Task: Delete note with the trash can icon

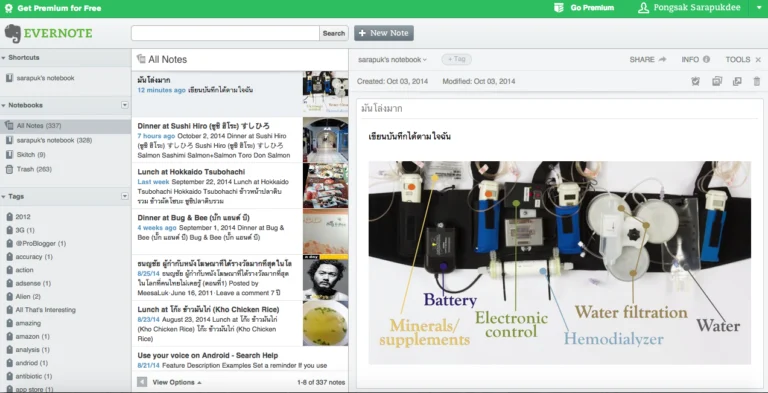Action: coord(757,81)
